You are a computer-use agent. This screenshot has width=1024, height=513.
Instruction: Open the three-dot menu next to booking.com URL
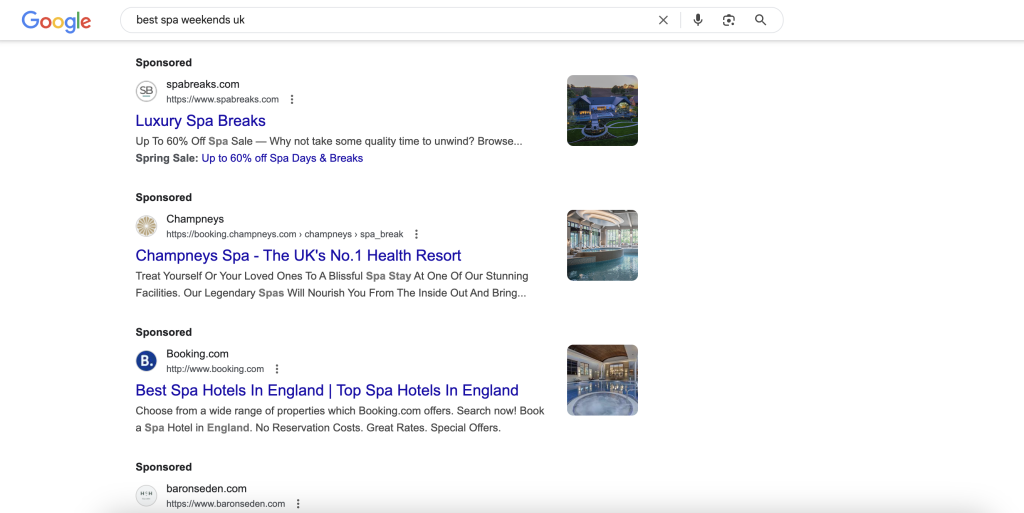(x=277, y=369)
